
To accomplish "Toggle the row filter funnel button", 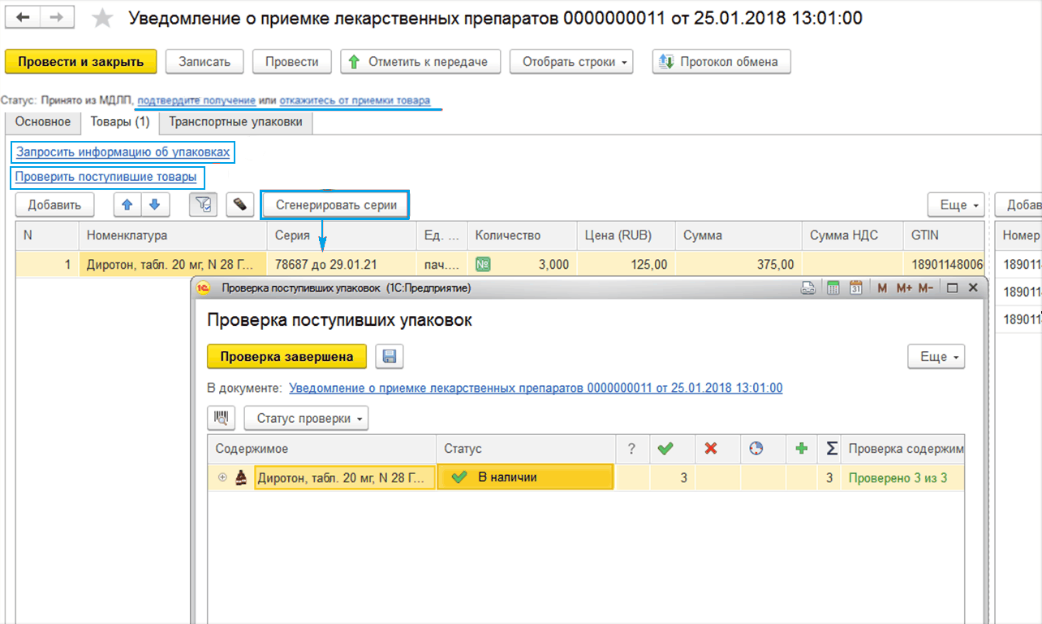I will coord(203,205).
